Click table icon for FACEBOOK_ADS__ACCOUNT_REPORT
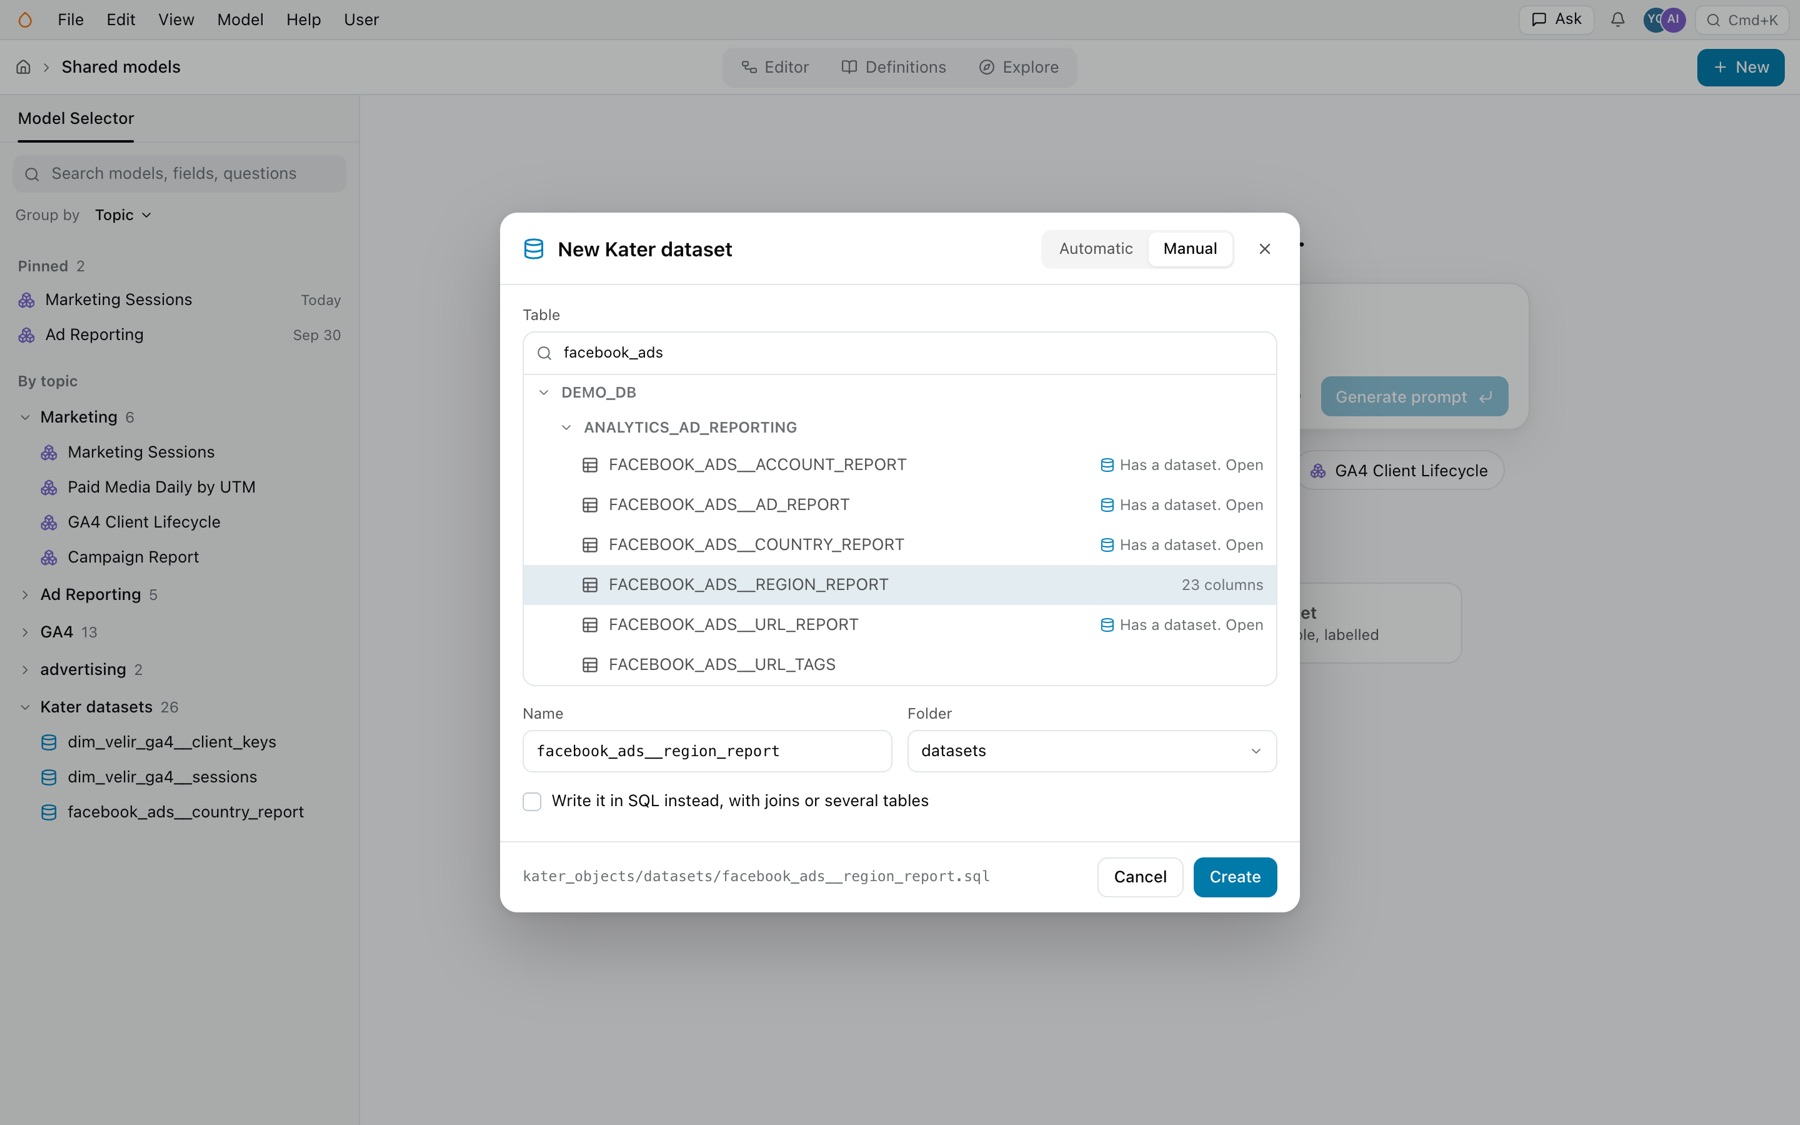This screenshot has height=1125, width=1800. (x=590, y=465)
